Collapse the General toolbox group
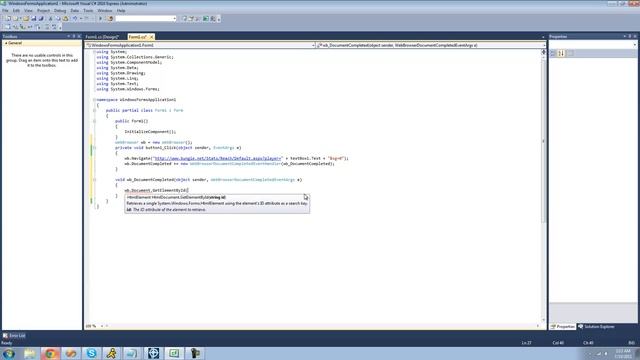 (x=6, y=43)
